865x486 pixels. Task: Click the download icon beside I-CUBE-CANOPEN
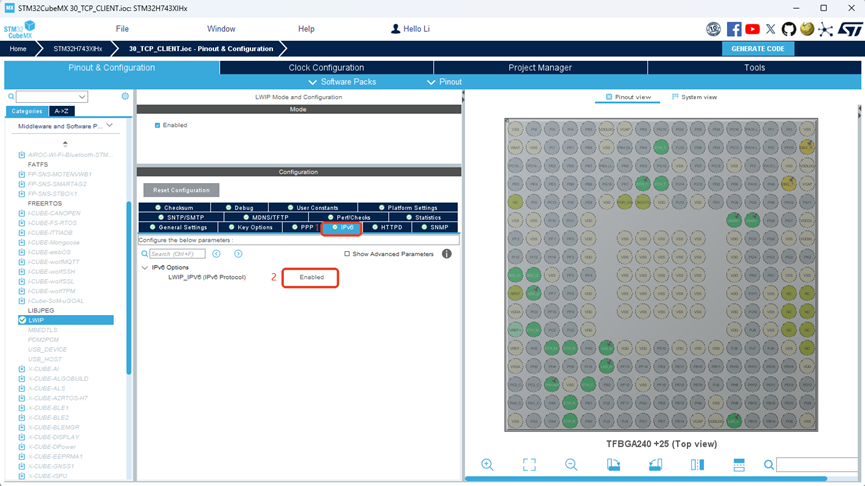click(x=22, y=213)
